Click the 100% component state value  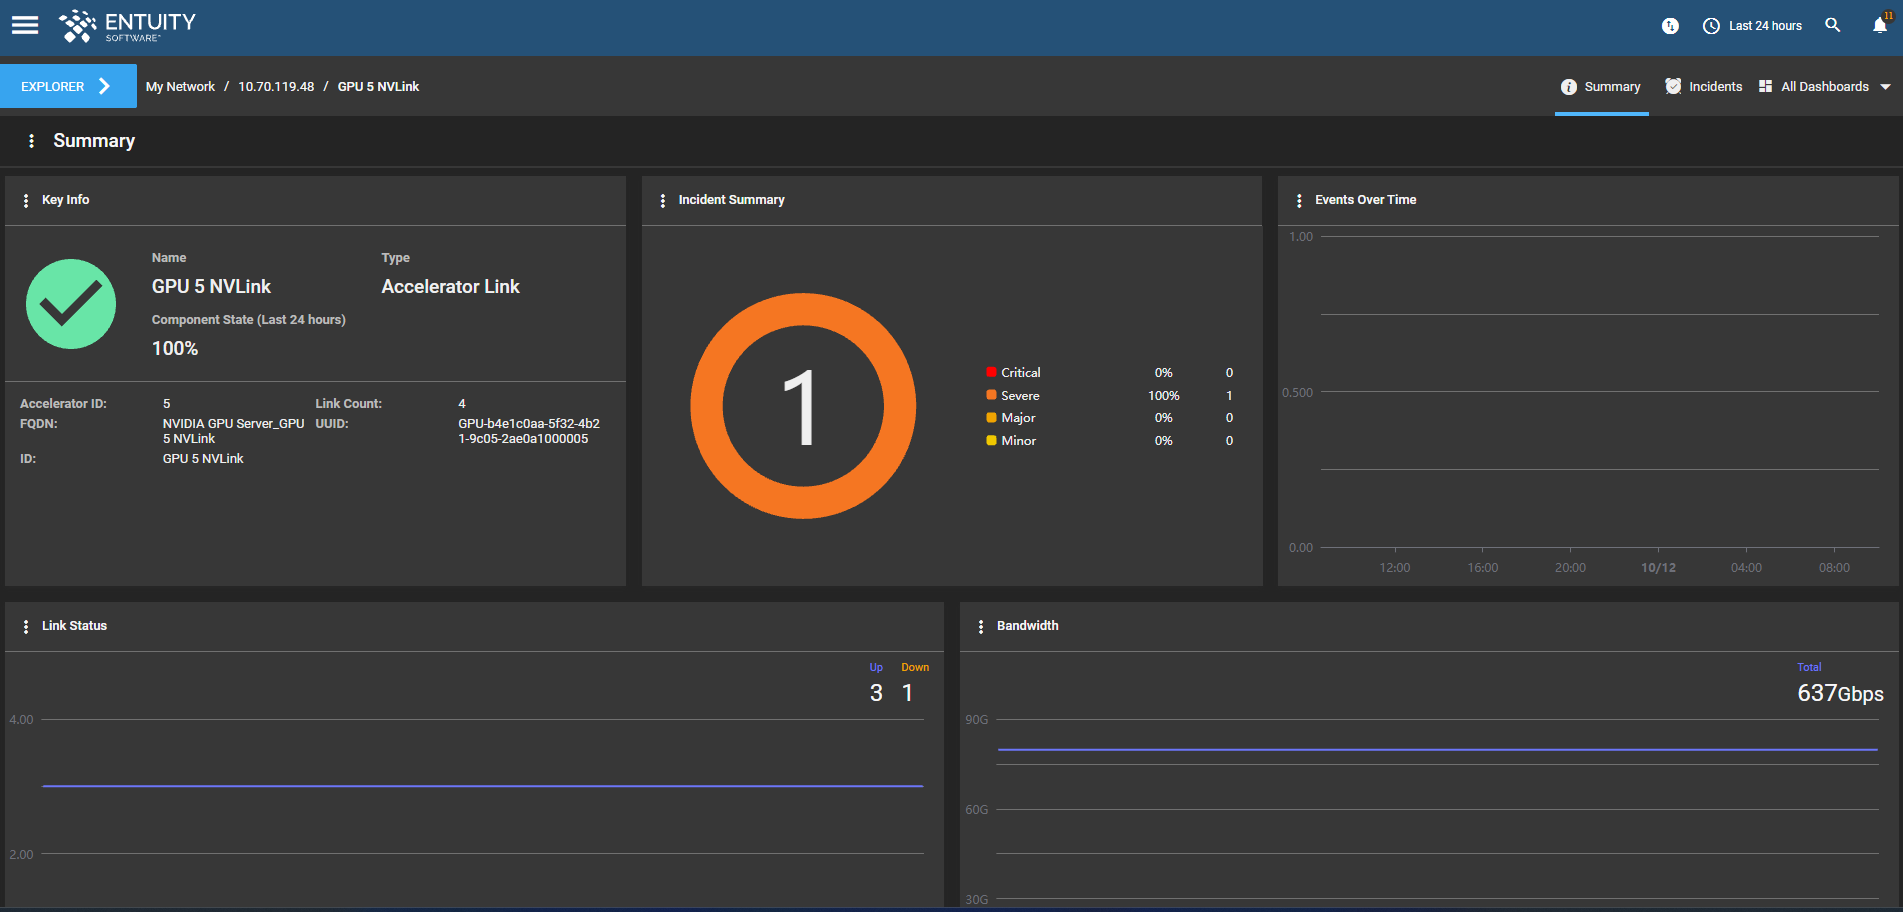175,349
